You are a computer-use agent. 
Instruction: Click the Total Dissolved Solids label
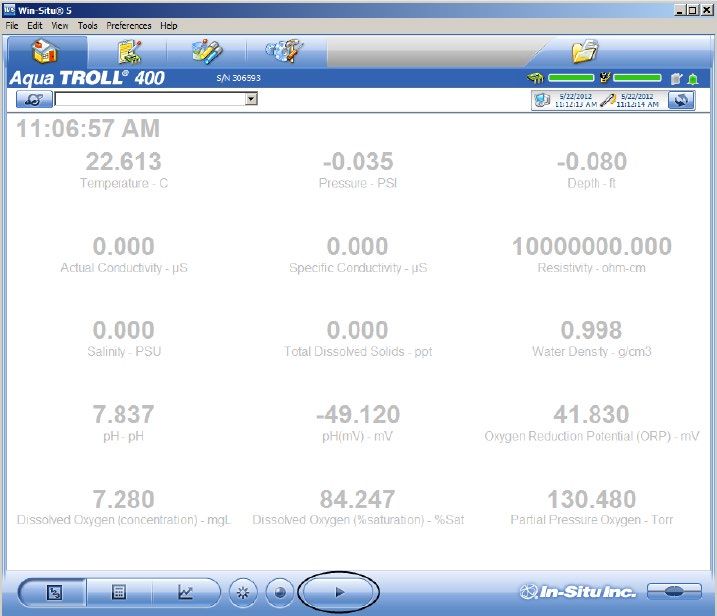[x=358, y=351]
